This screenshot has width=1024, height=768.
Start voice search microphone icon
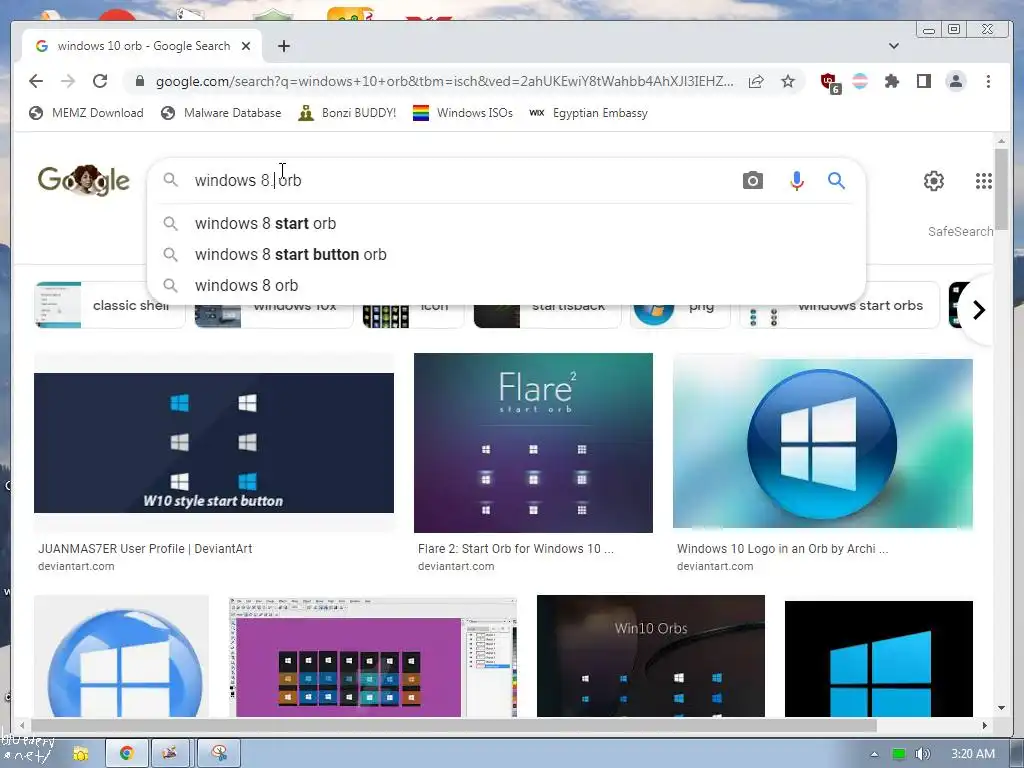click(797, 180)
